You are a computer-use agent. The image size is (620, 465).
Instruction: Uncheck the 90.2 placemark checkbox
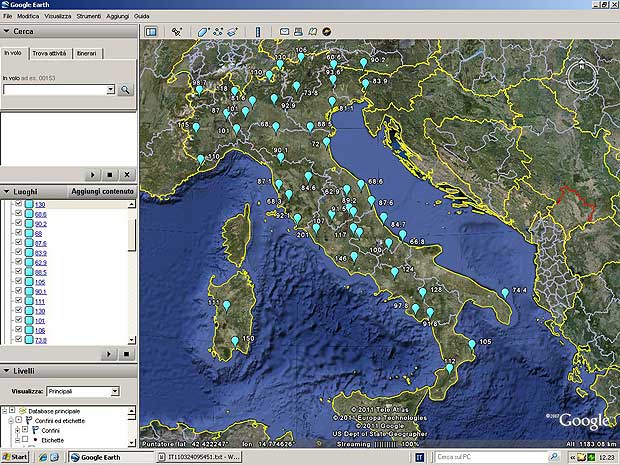[x=18, y=225]
